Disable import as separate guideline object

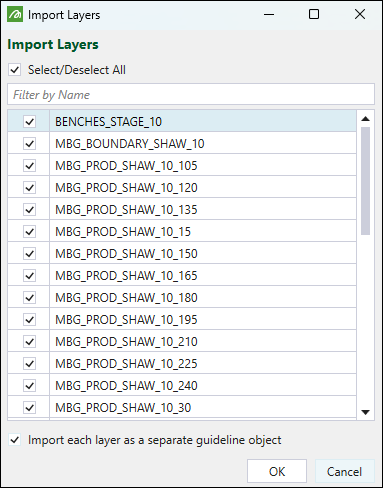[x=15, y=440]
